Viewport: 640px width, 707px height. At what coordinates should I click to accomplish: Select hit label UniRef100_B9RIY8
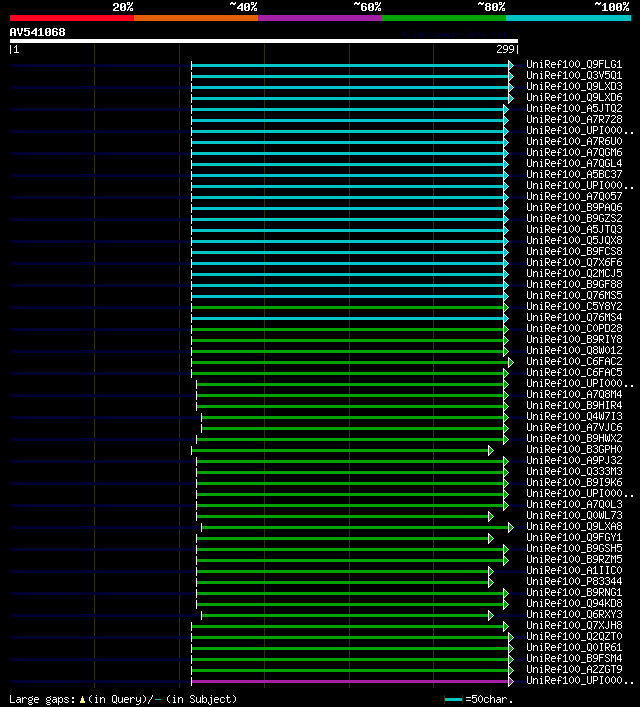574,339
